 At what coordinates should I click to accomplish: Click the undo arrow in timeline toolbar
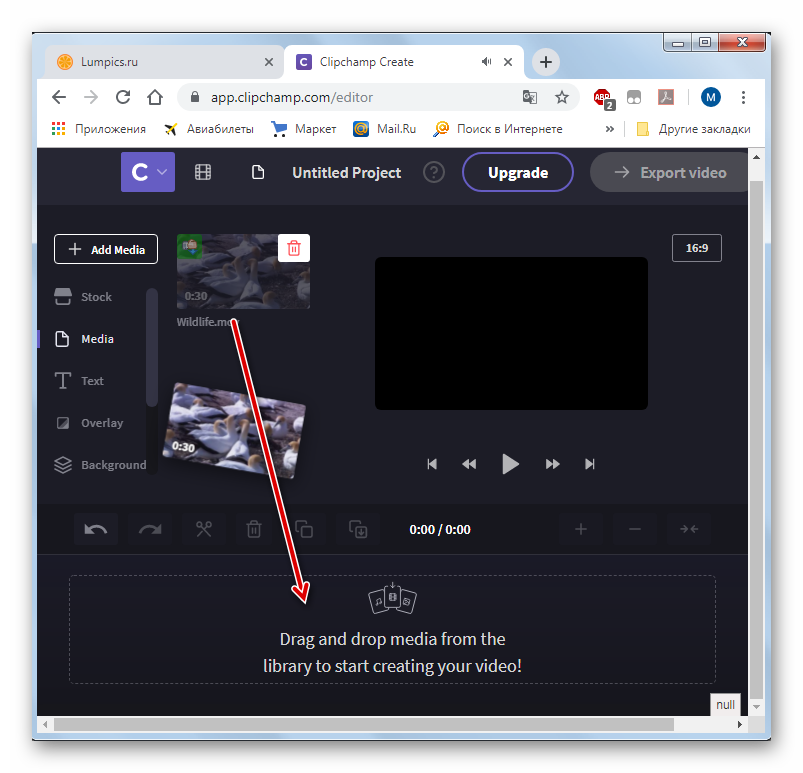[96, 529]
